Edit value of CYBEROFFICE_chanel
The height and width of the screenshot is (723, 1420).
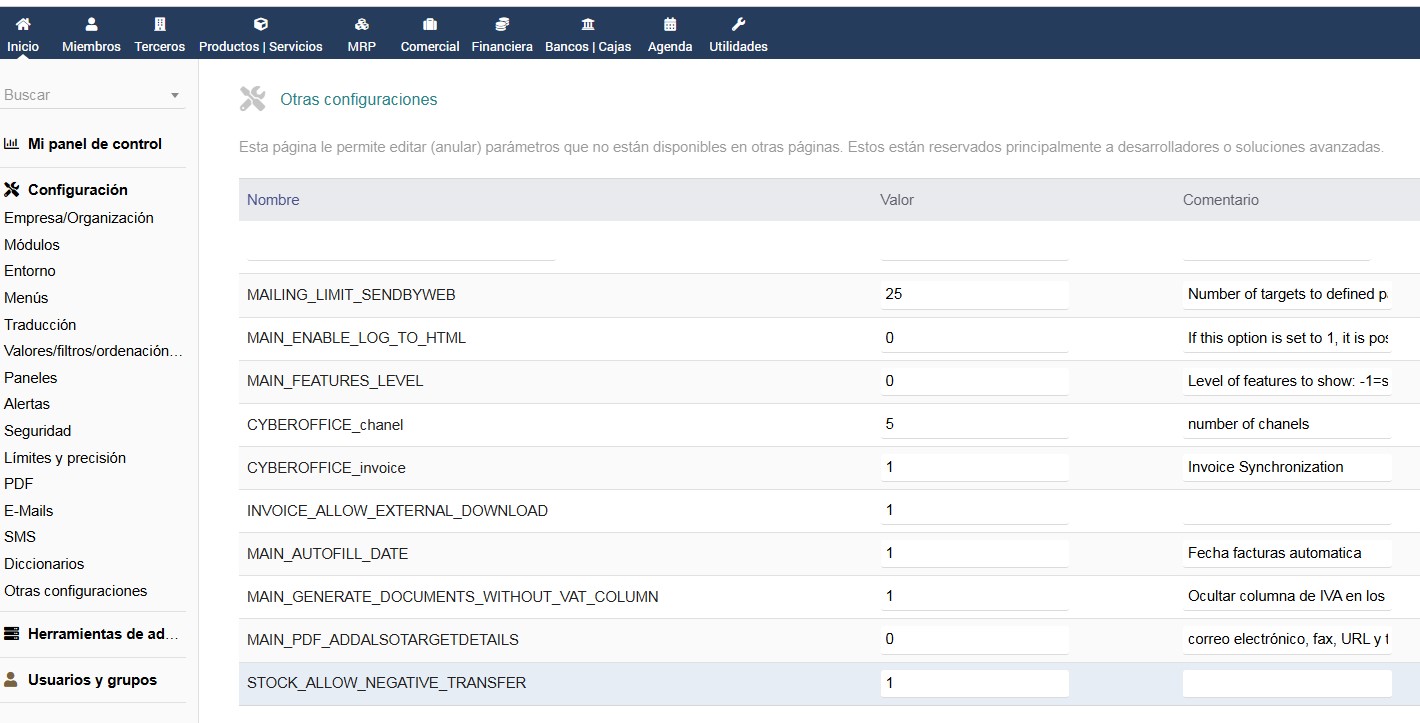[974, 424]
